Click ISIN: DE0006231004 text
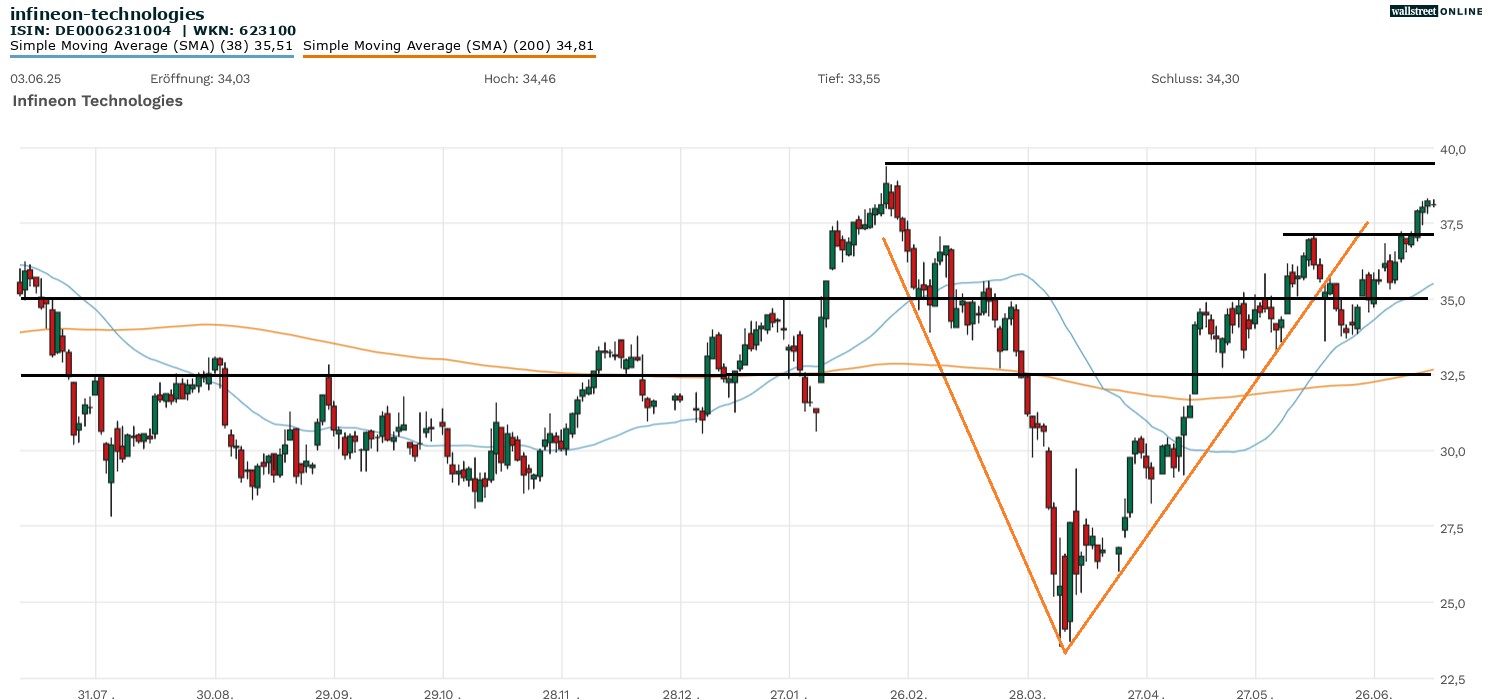This screenshot has width=1490, height=699. point(92,31)
